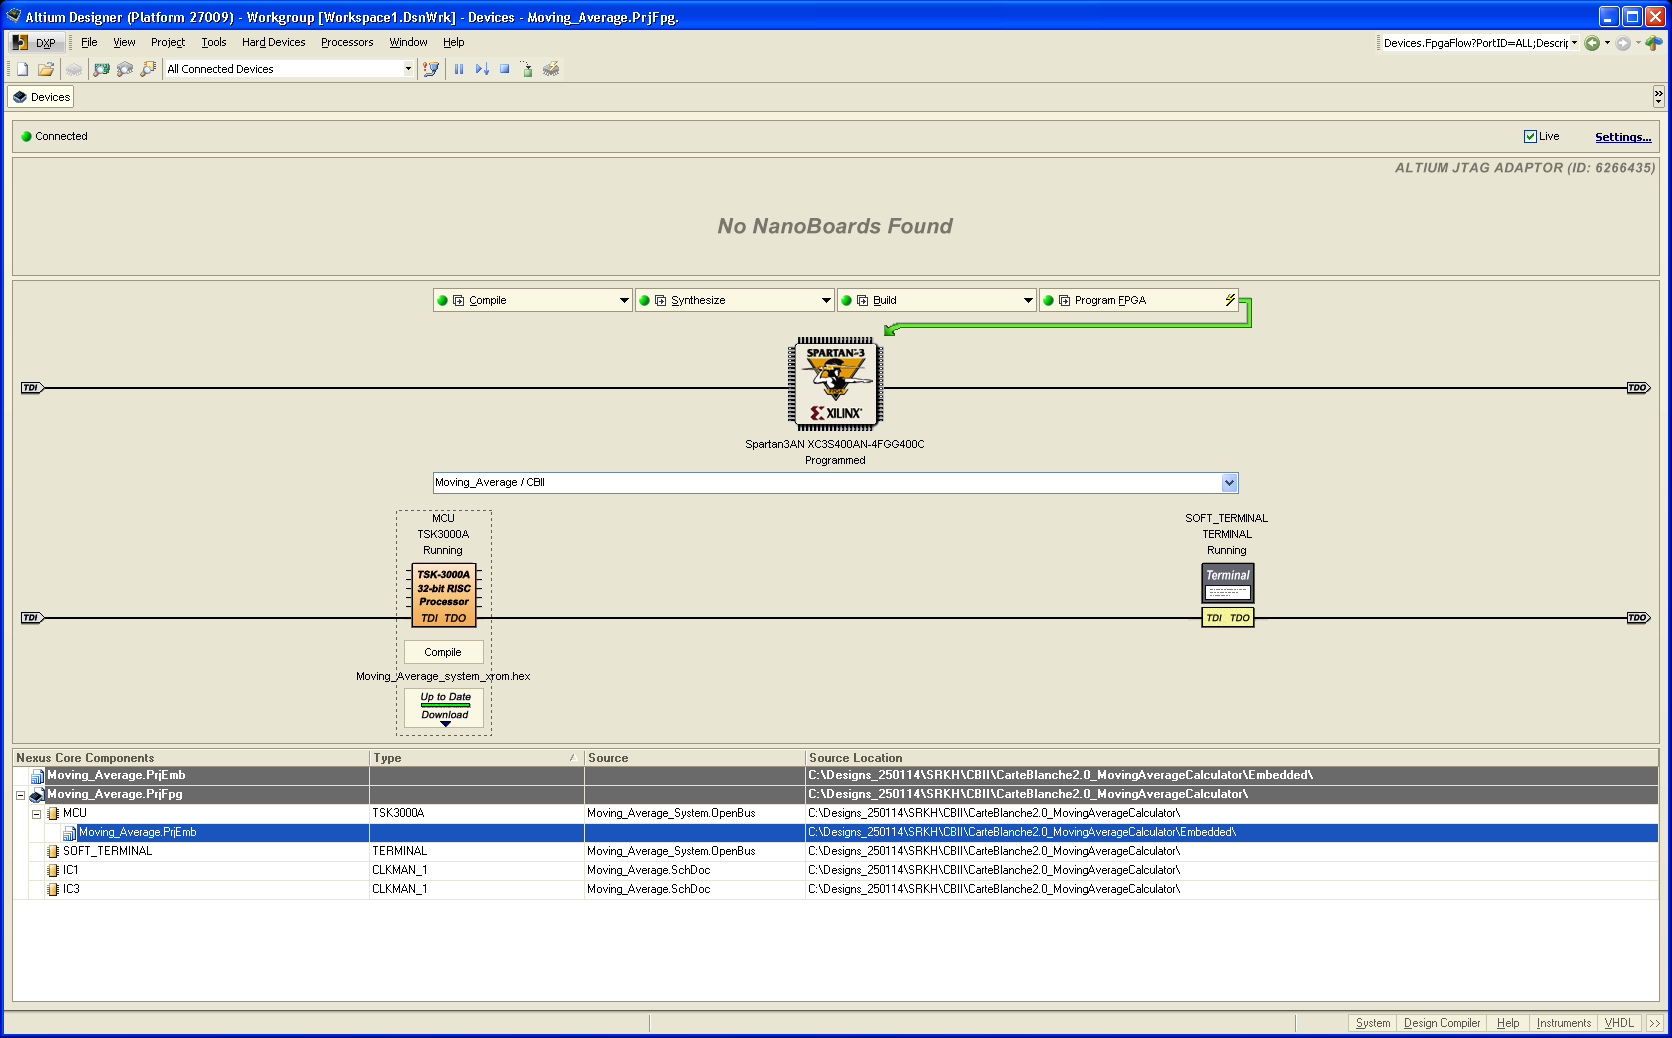Click the magnifier search devices icon
The height and width of the screenshot is (1038, 1672).
pyautogui.click(x=148, y=69)
